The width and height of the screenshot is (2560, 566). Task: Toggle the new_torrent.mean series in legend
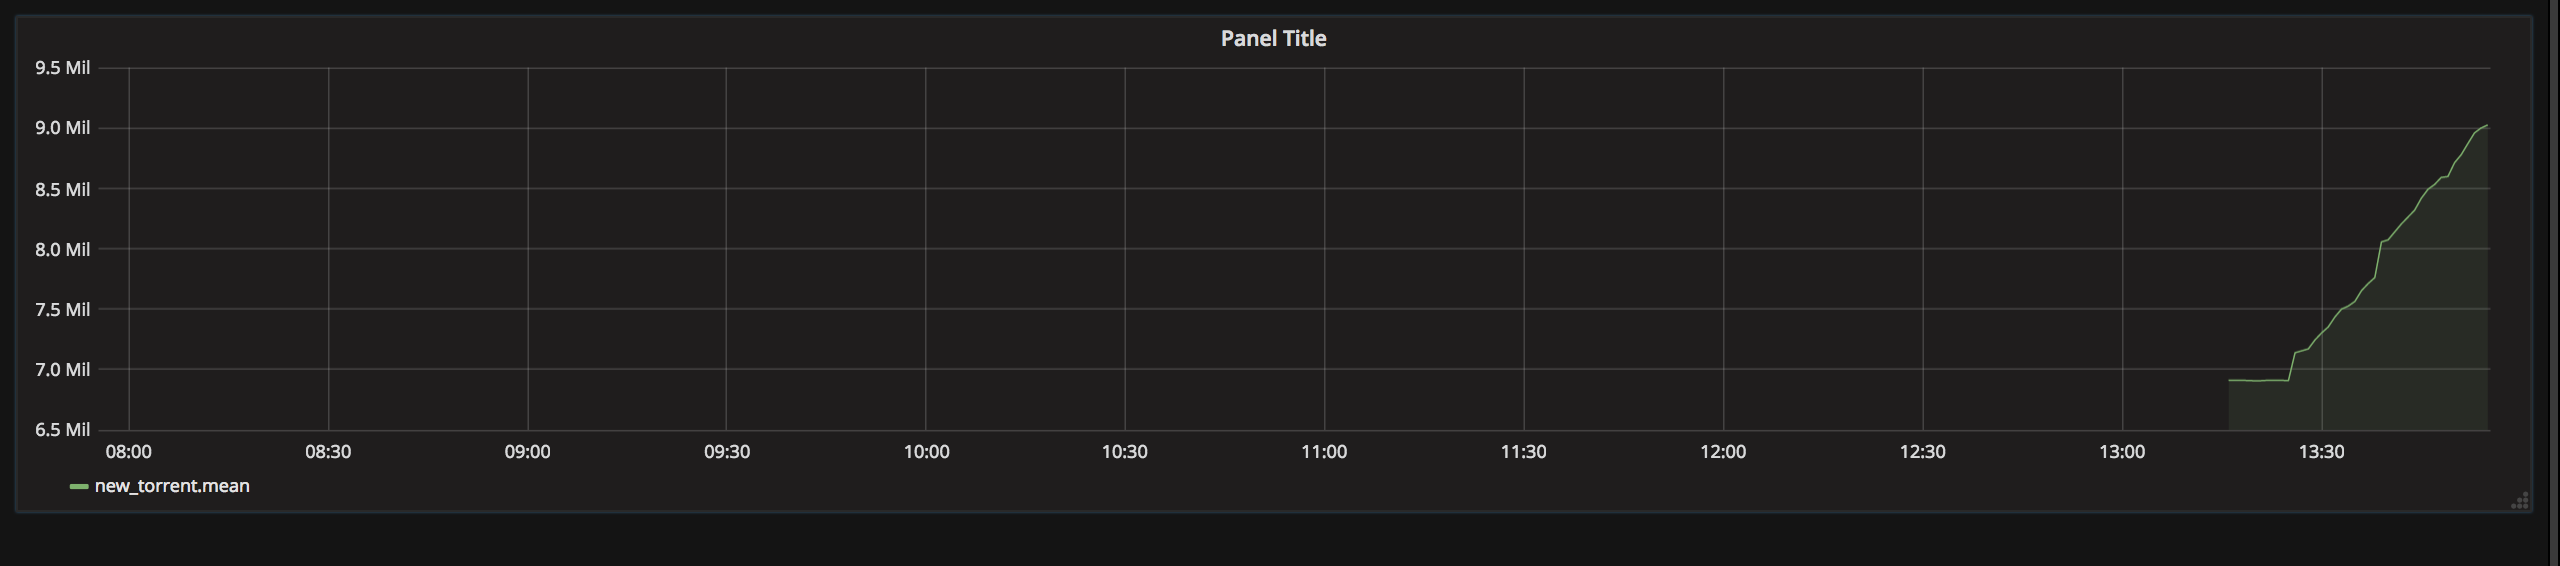[171, 486]
